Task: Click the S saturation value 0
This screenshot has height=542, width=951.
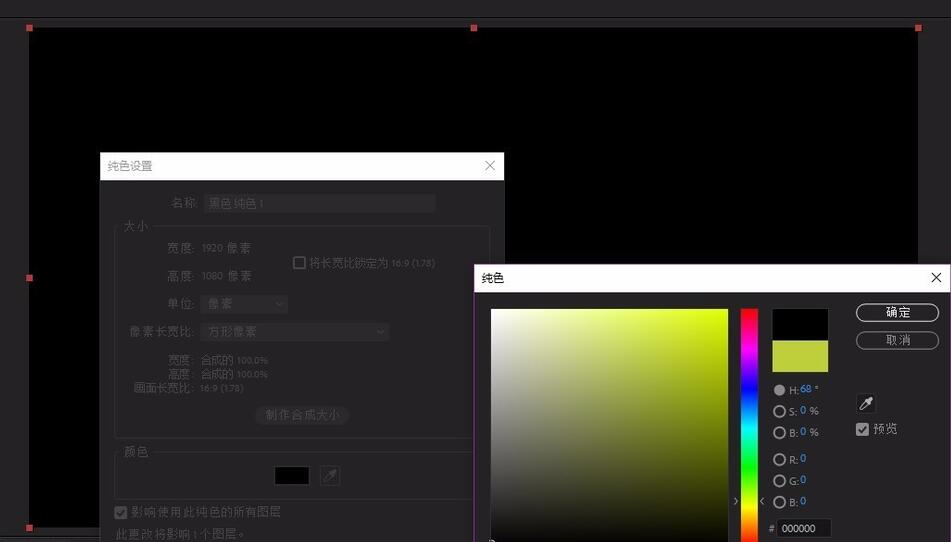Action: click(x=803, y=410)
